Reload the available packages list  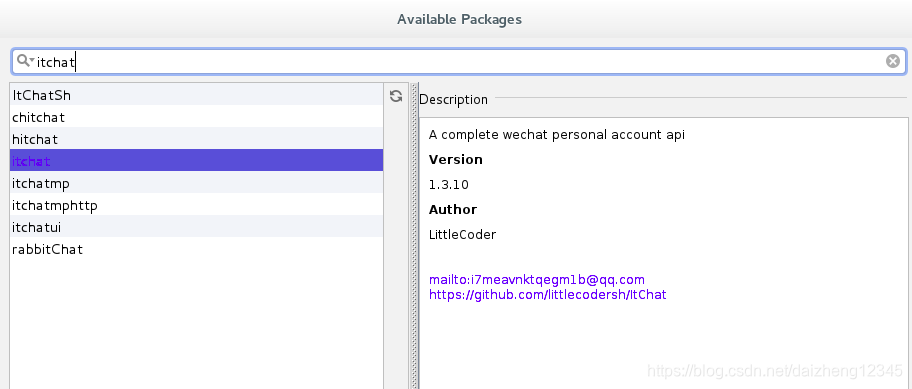click(x=396, y=96)
